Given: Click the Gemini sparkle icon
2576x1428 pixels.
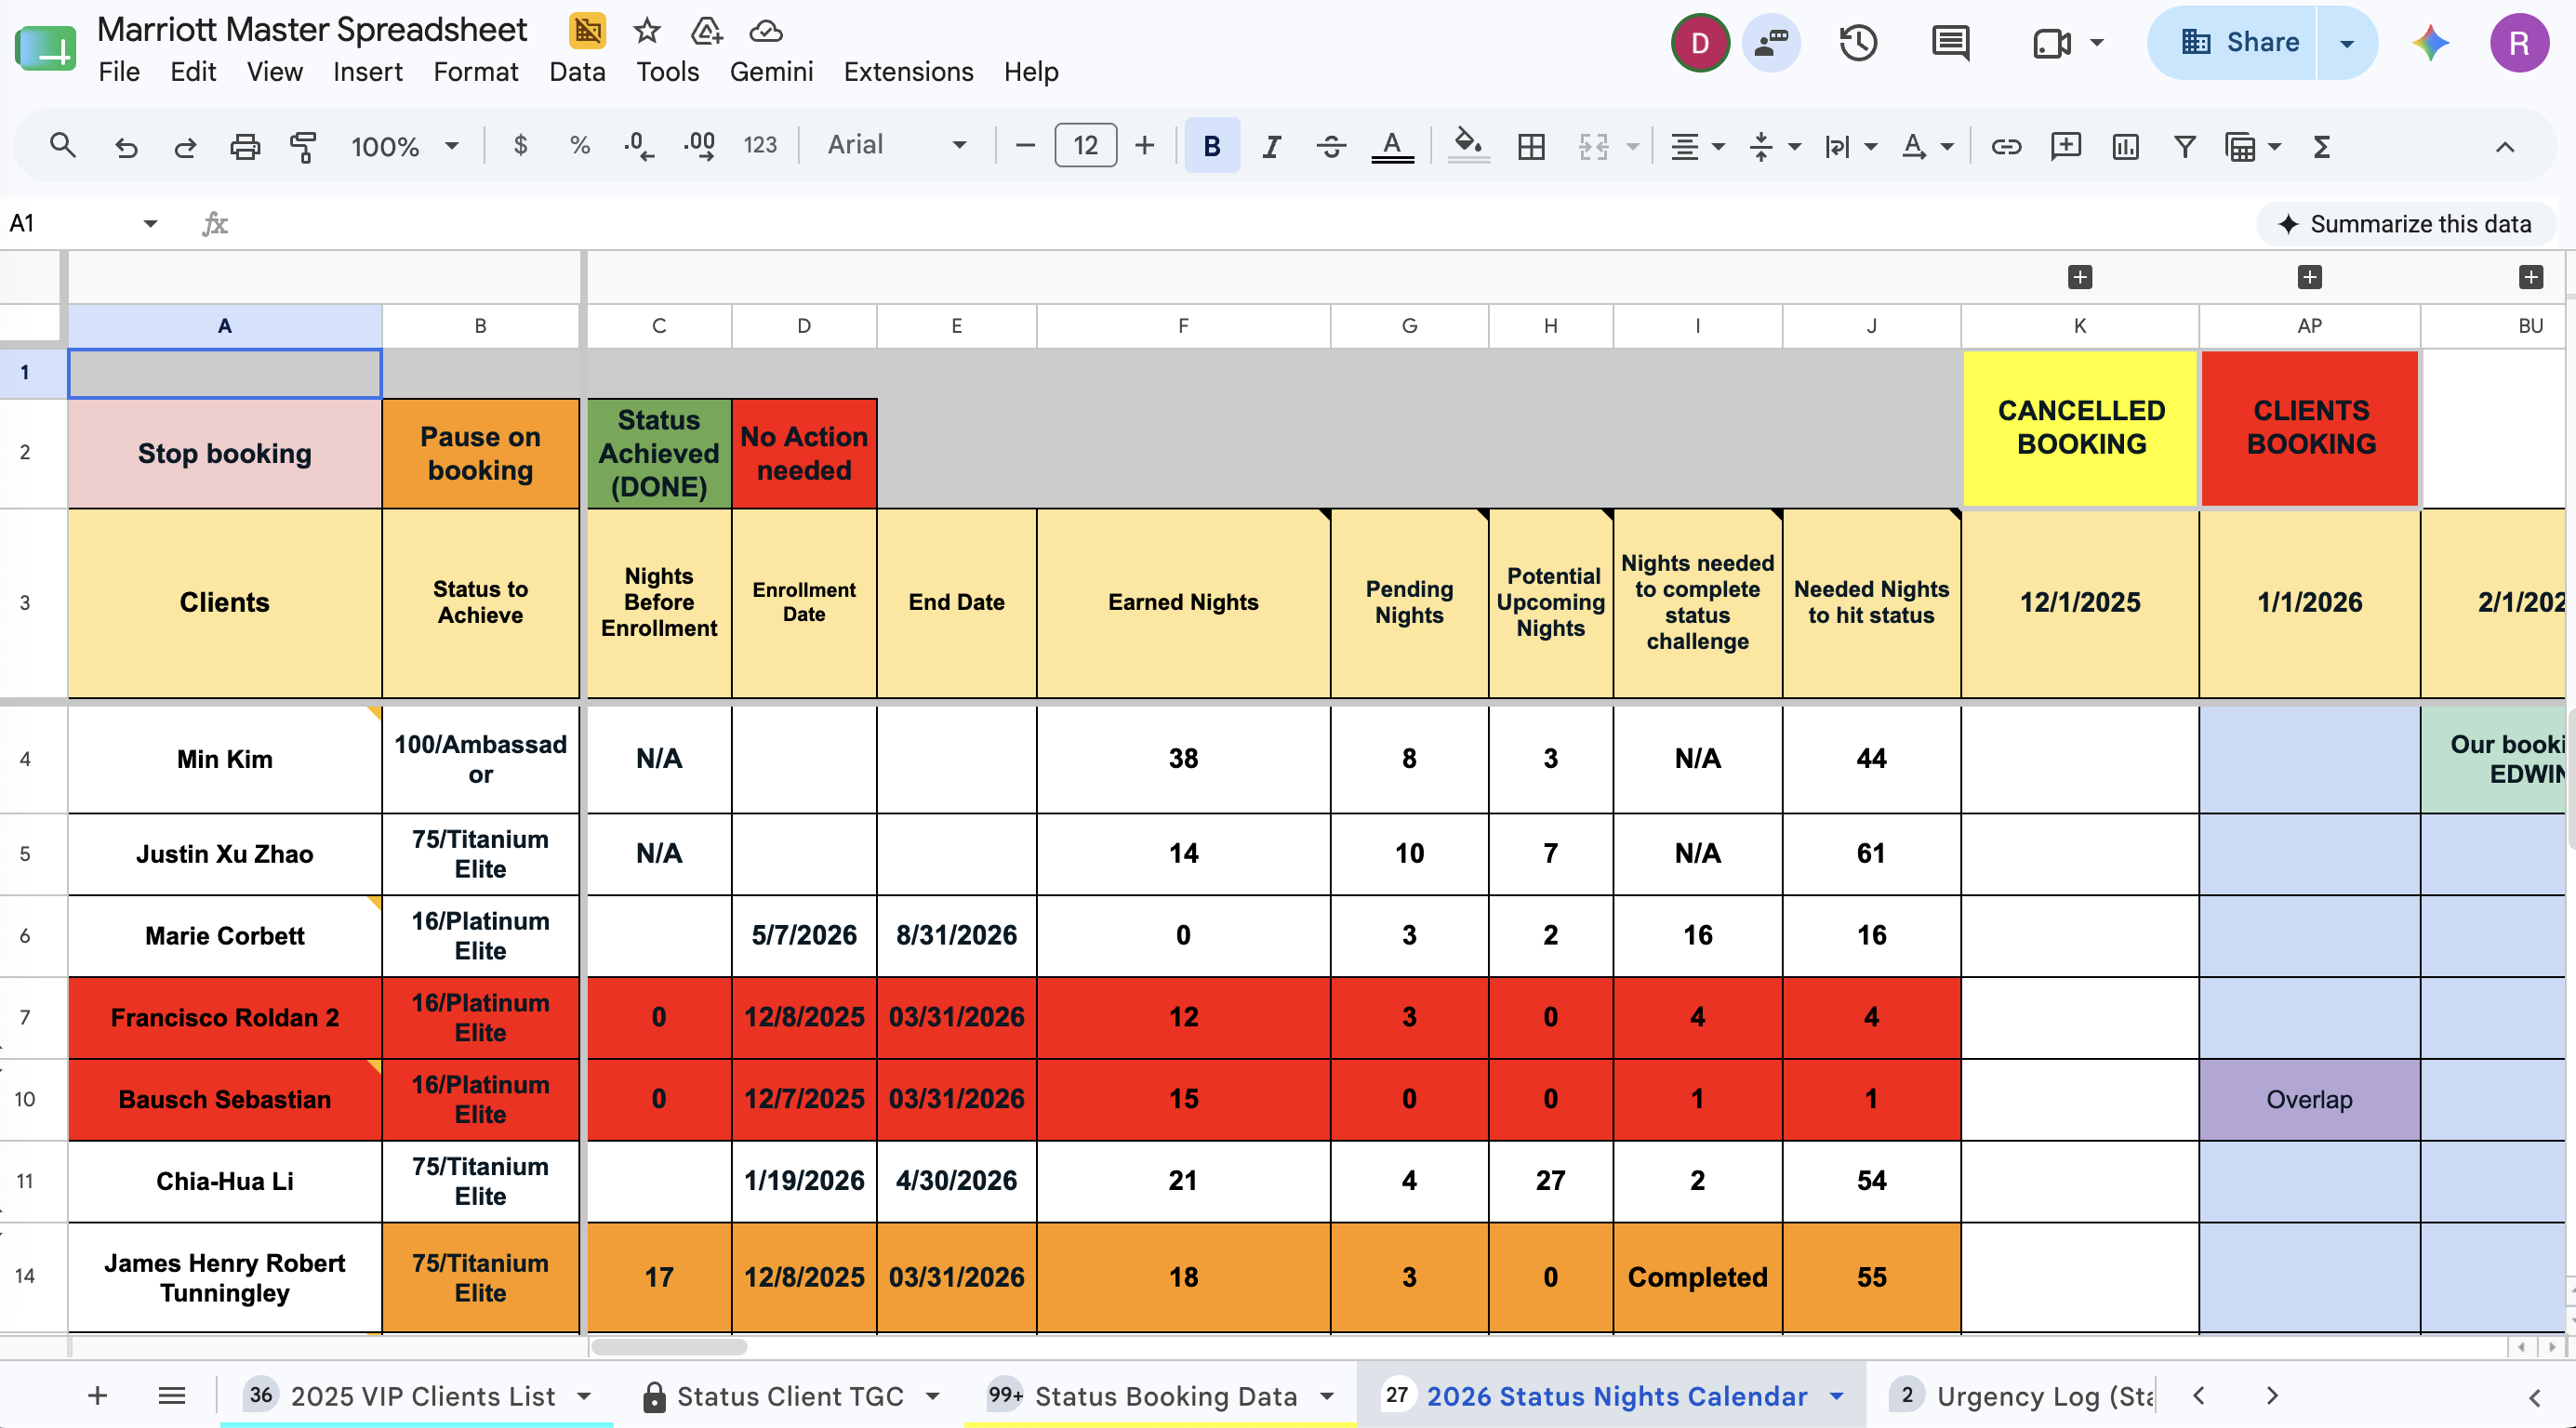Looking at the screenshot, I should (2431, 43).
